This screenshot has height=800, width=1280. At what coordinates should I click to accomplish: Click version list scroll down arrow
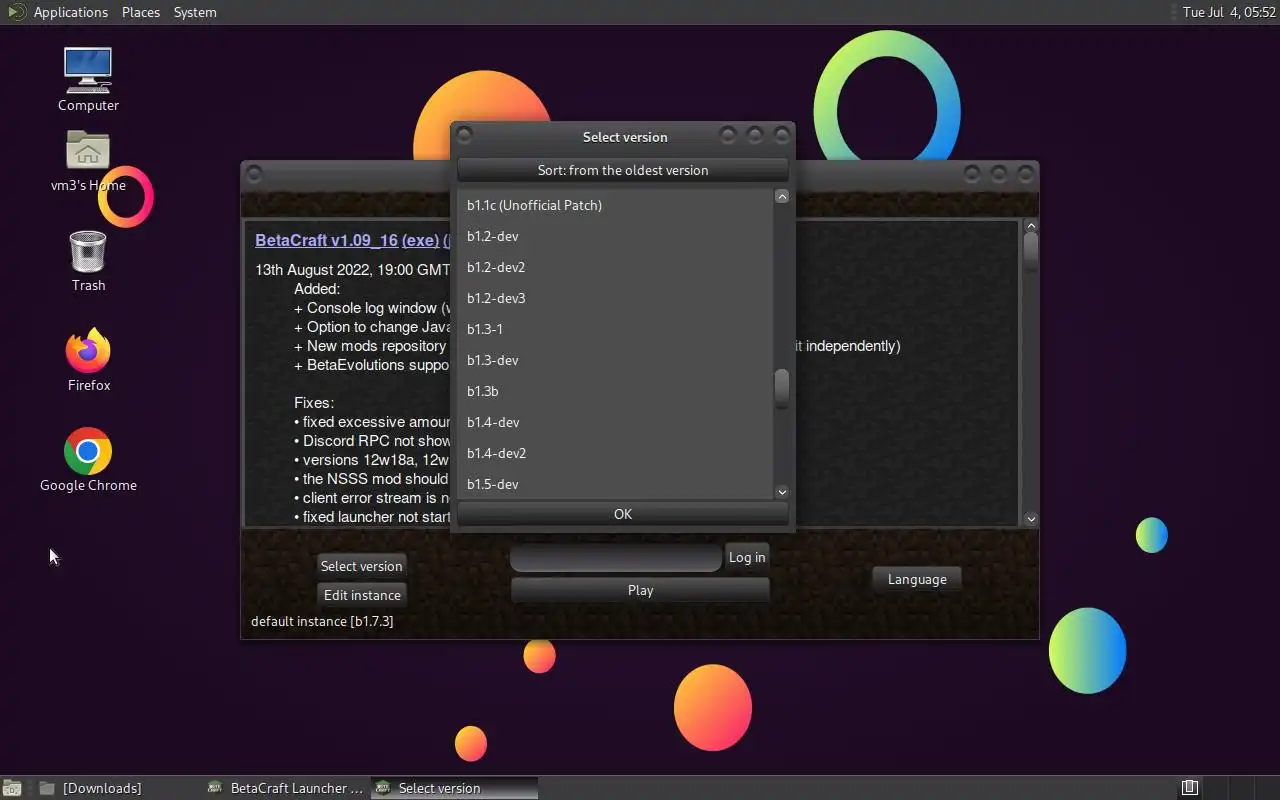[782, 491]
